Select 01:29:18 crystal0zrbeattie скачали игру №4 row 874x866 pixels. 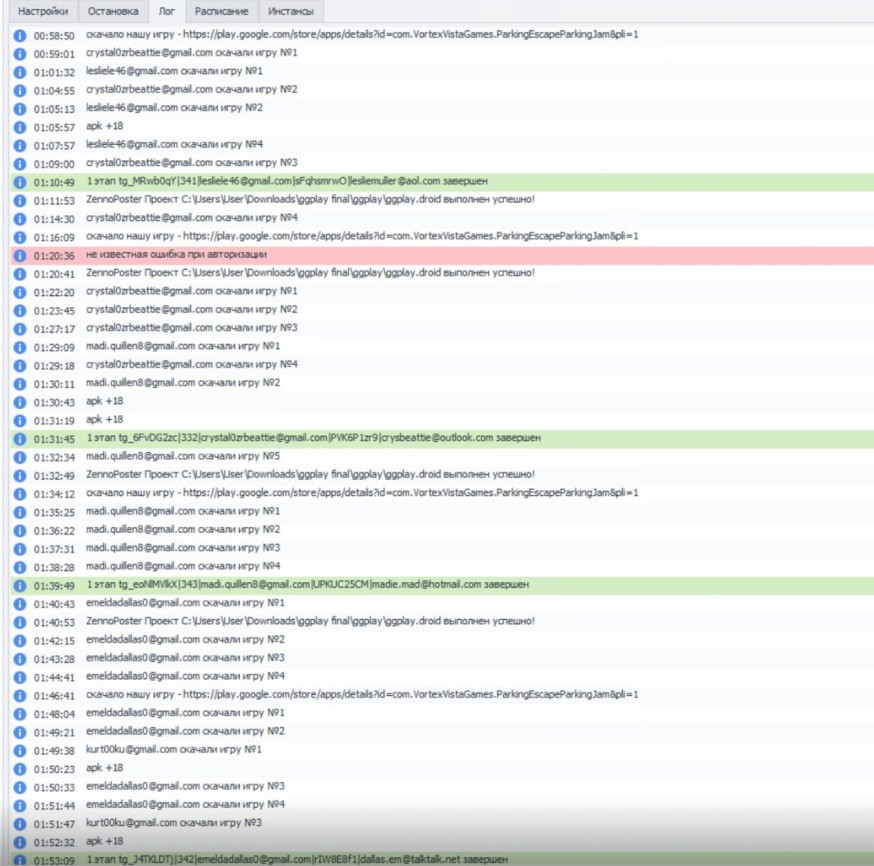[441, 366]
